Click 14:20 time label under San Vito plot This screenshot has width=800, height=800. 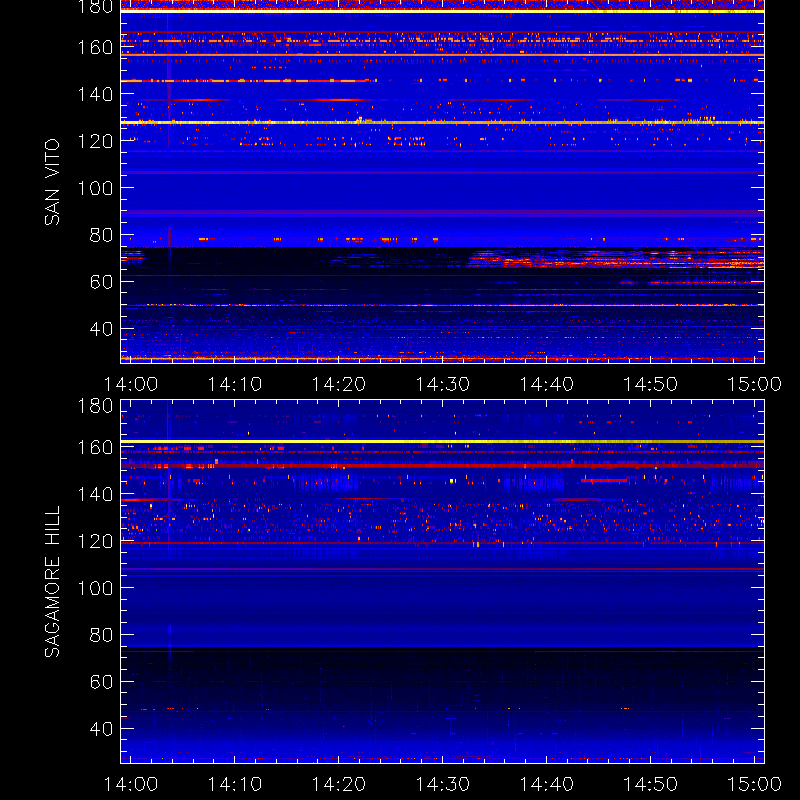coord(339,384)
